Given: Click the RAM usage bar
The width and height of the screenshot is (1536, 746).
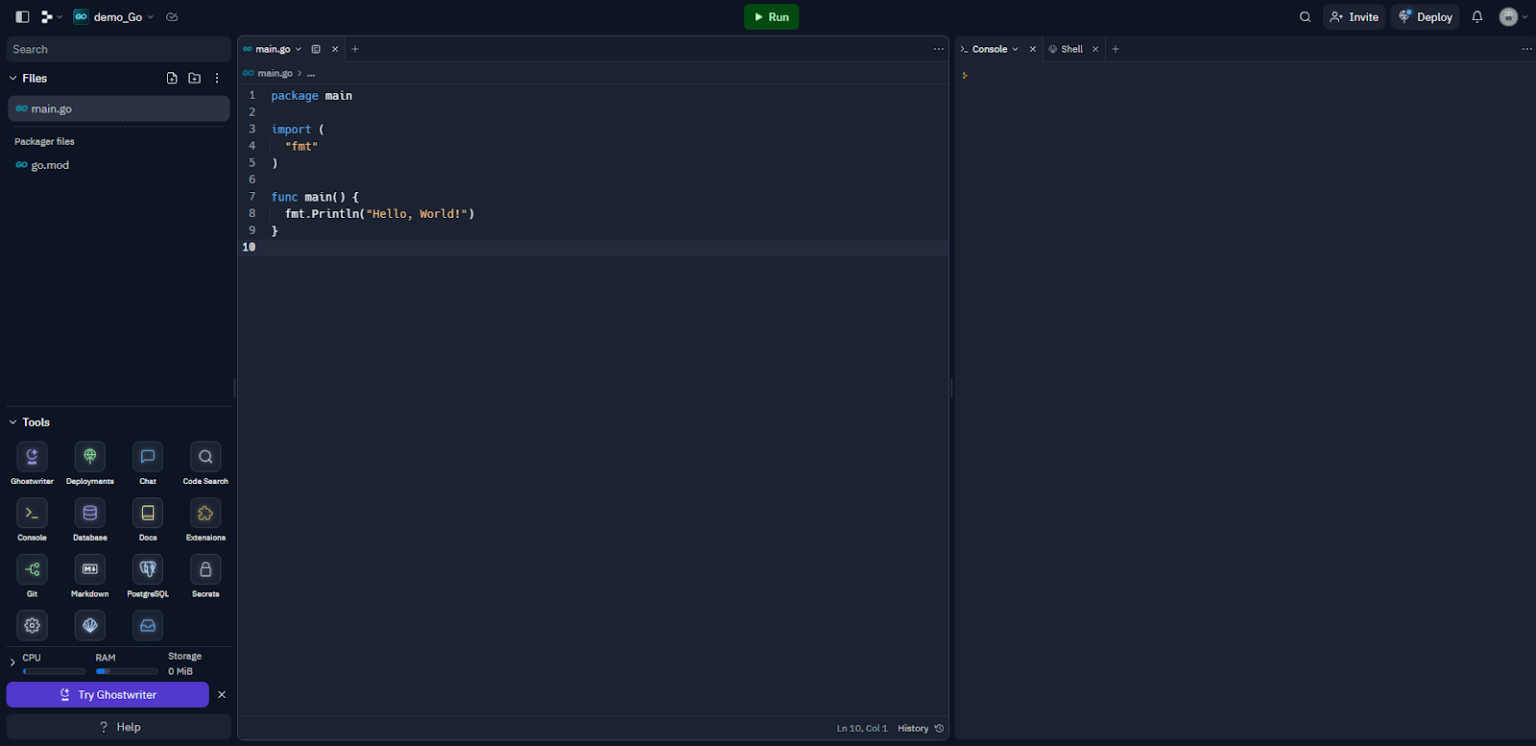Looking at the screenshot, I should point(126,671).
